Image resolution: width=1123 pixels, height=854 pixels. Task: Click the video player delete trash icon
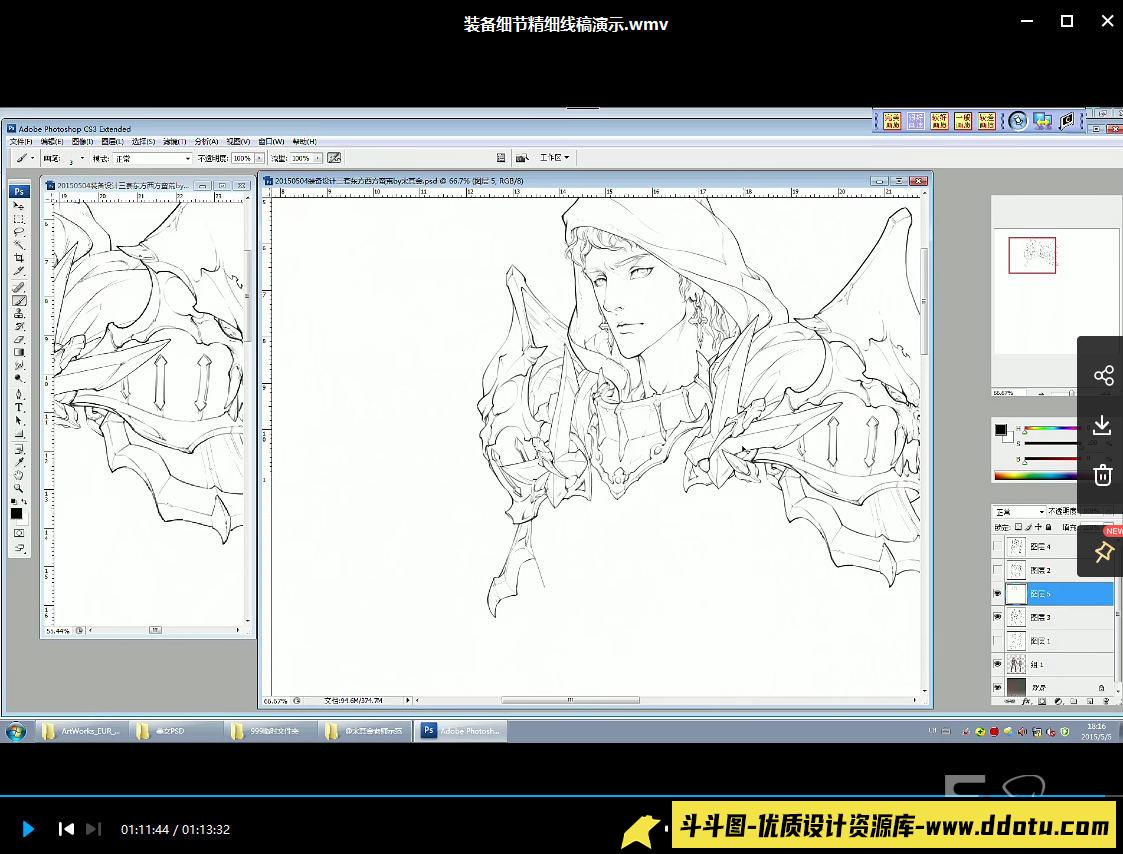click(1103, 475)
